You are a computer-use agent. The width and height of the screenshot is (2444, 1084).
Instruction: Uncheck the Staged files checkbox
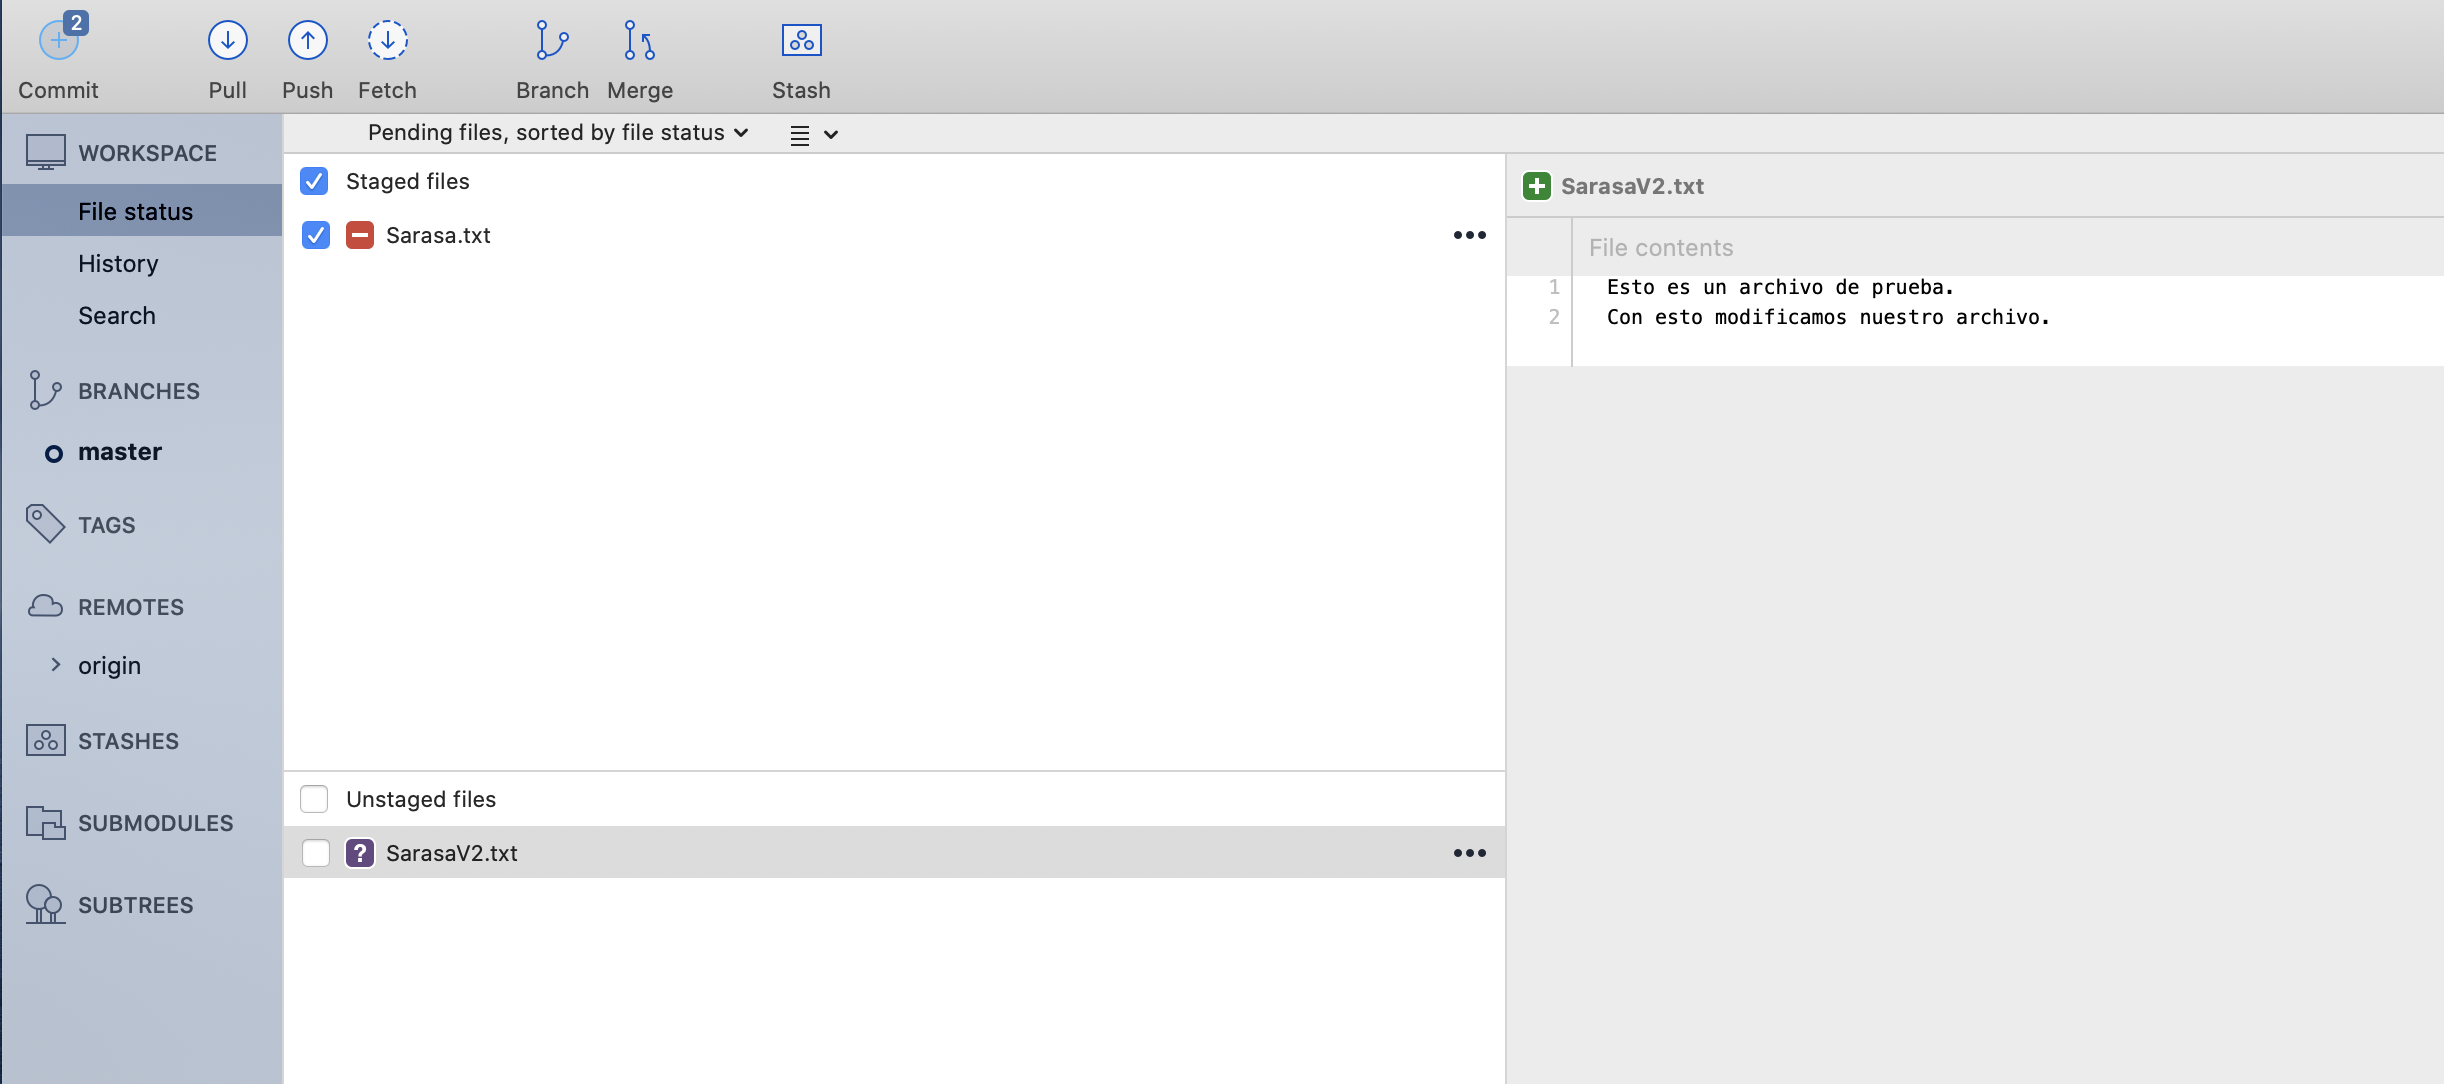coord(314,181)
